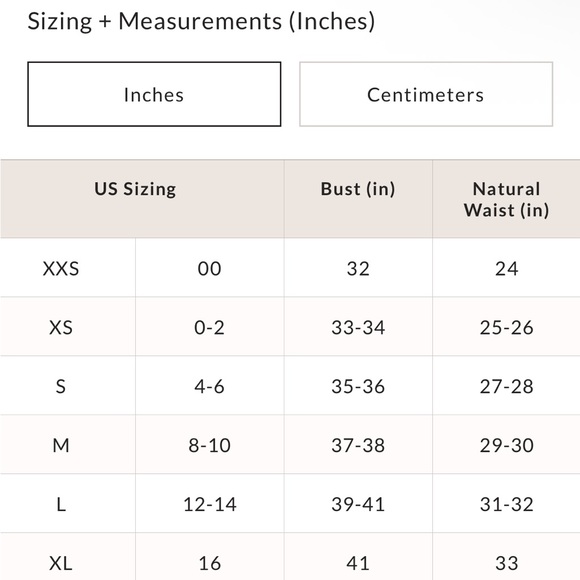Switch to the Inches unit toggle
580x580 pixels.
(x=154, y=94)
